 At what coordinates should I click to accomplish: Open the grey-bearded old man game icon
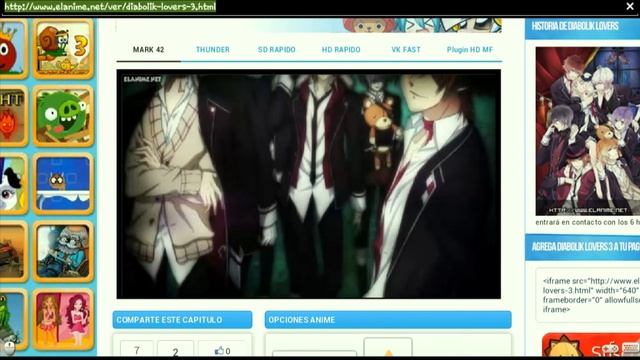click(x=63, y=252)
